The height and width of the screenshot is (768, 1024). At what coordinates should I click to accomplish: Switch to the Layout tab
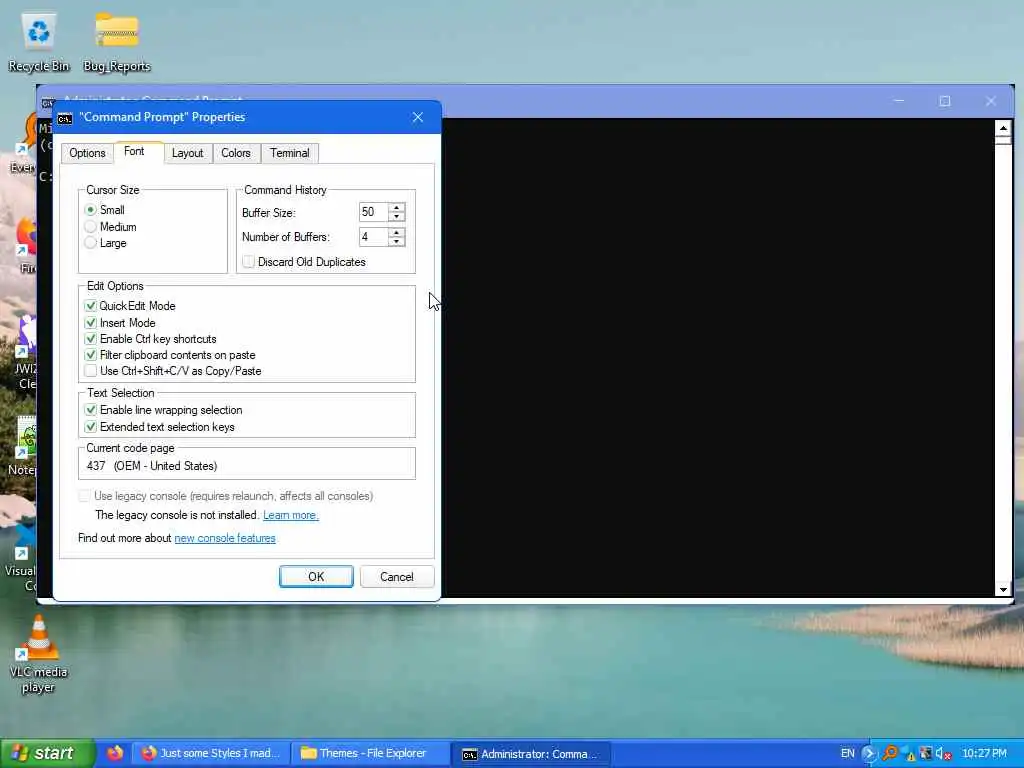pos(187,153)
